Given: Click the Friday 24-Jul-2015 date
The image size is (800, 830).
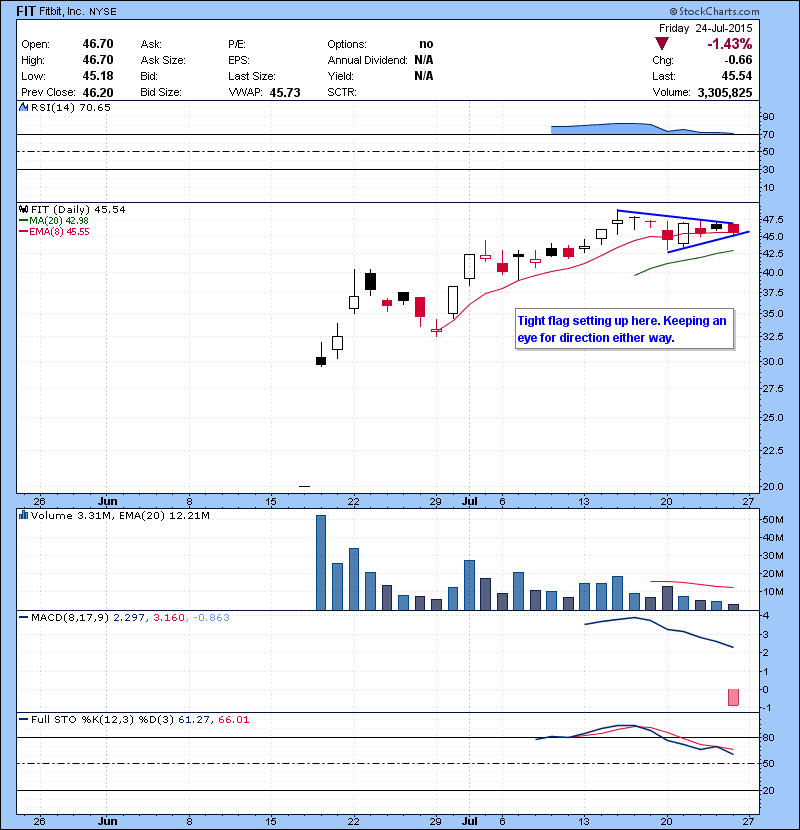Looking at the screenshot, I should [705, 28].
